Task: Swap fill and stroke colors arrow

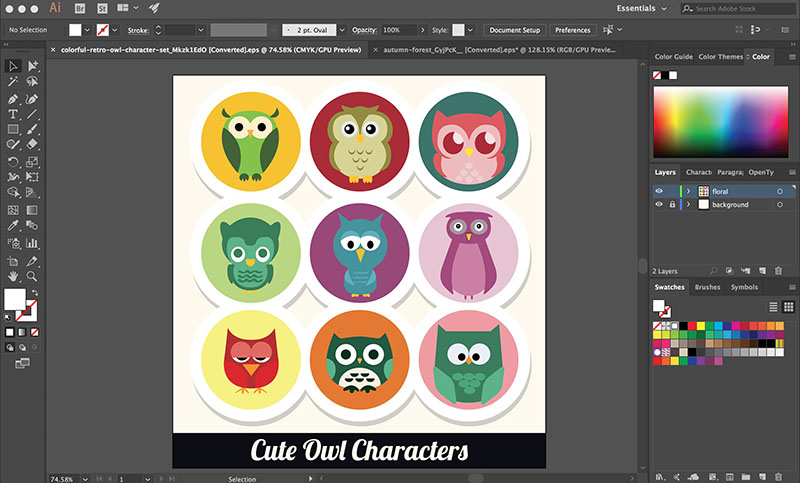Action: 35,293
